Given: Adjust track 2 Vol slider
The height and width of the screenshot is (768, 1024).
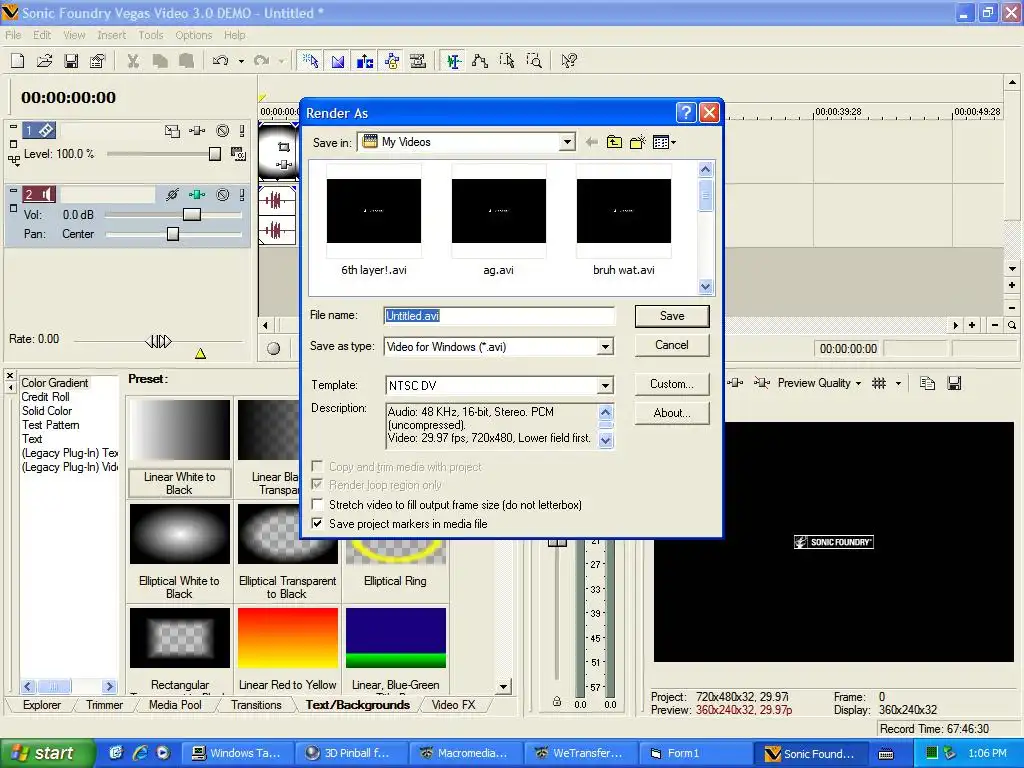Looking at the screenshot, I should [x=191, y=215].
